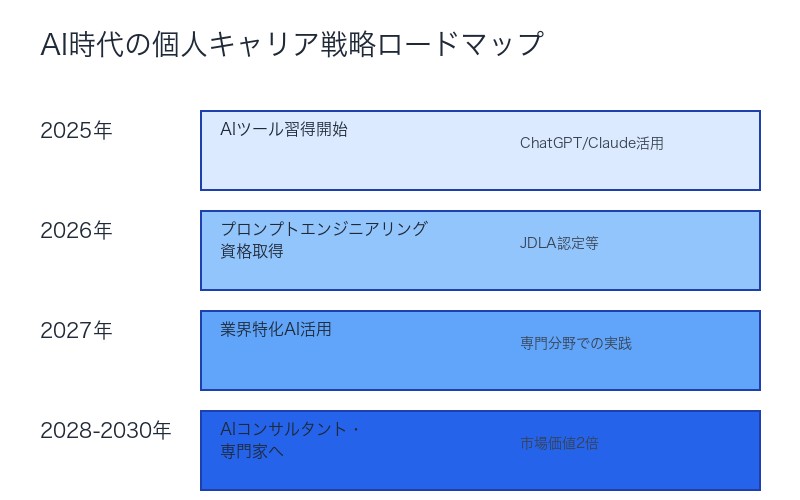Click the slide title AI時代の個人キャリア戦略ロードマップ

point(291,45)
